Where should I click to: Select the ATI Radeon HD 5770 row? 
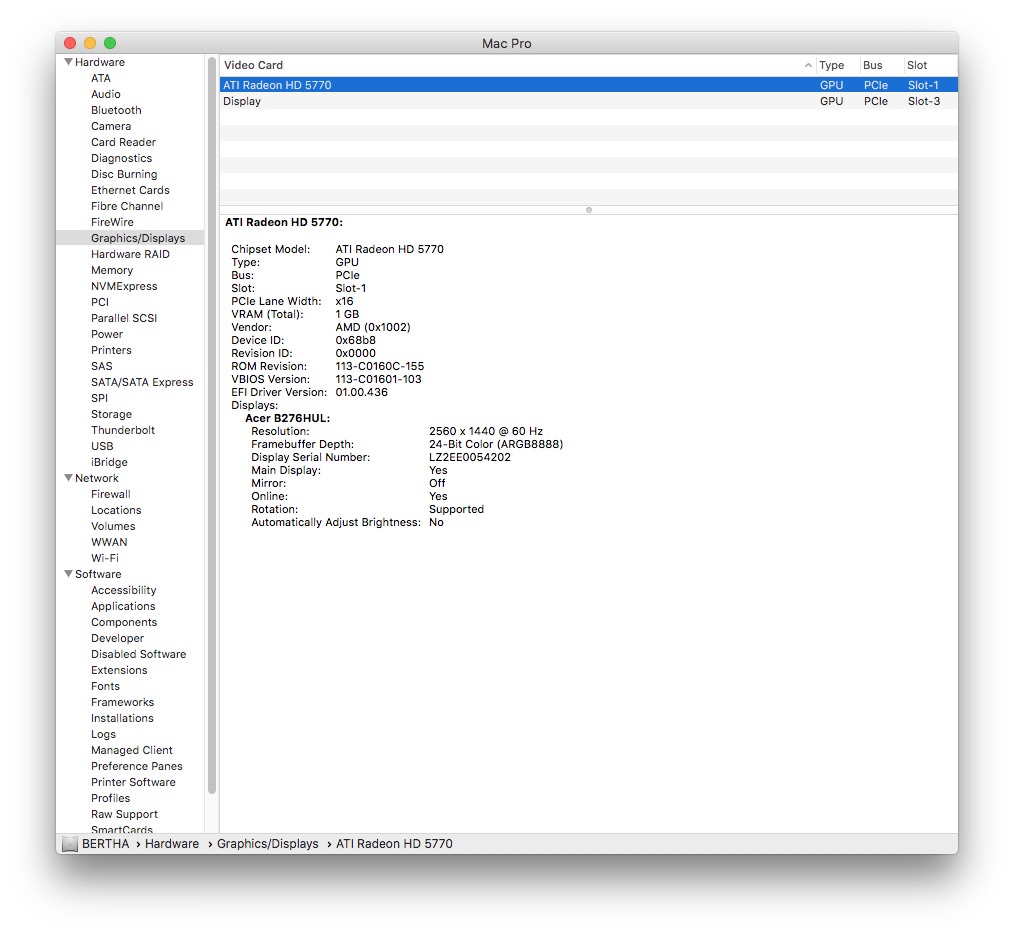click(x=588, y=85)
